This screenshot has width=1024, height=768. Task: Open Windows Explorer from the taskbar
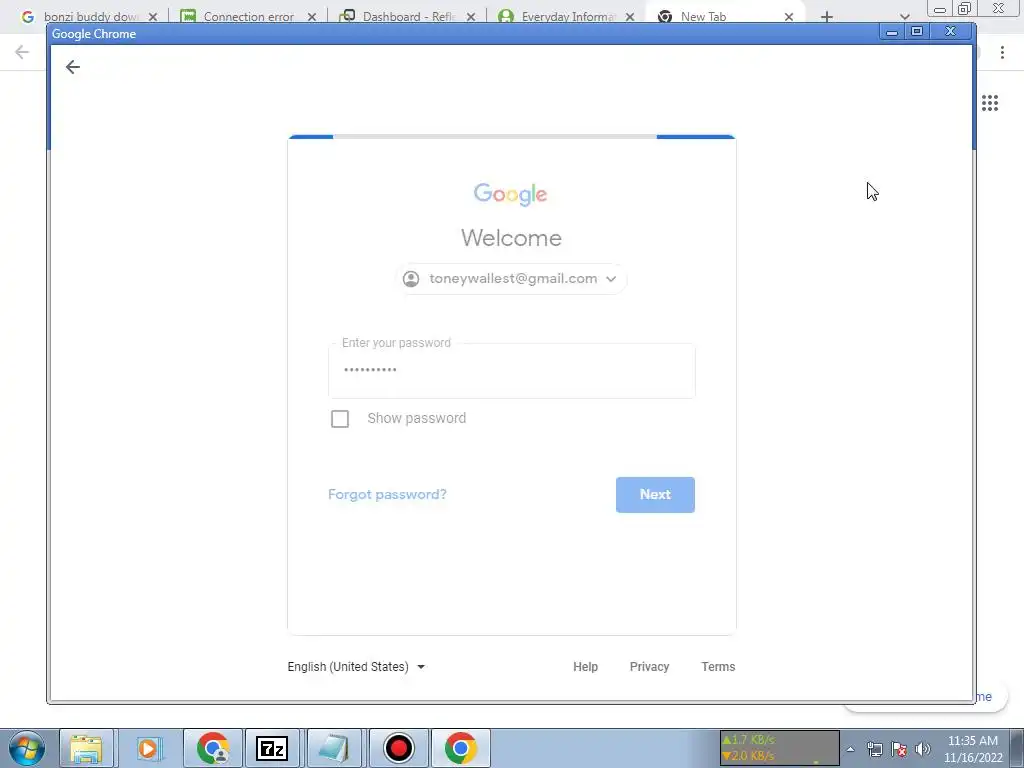pyautogui.click(x=86, y=748)
